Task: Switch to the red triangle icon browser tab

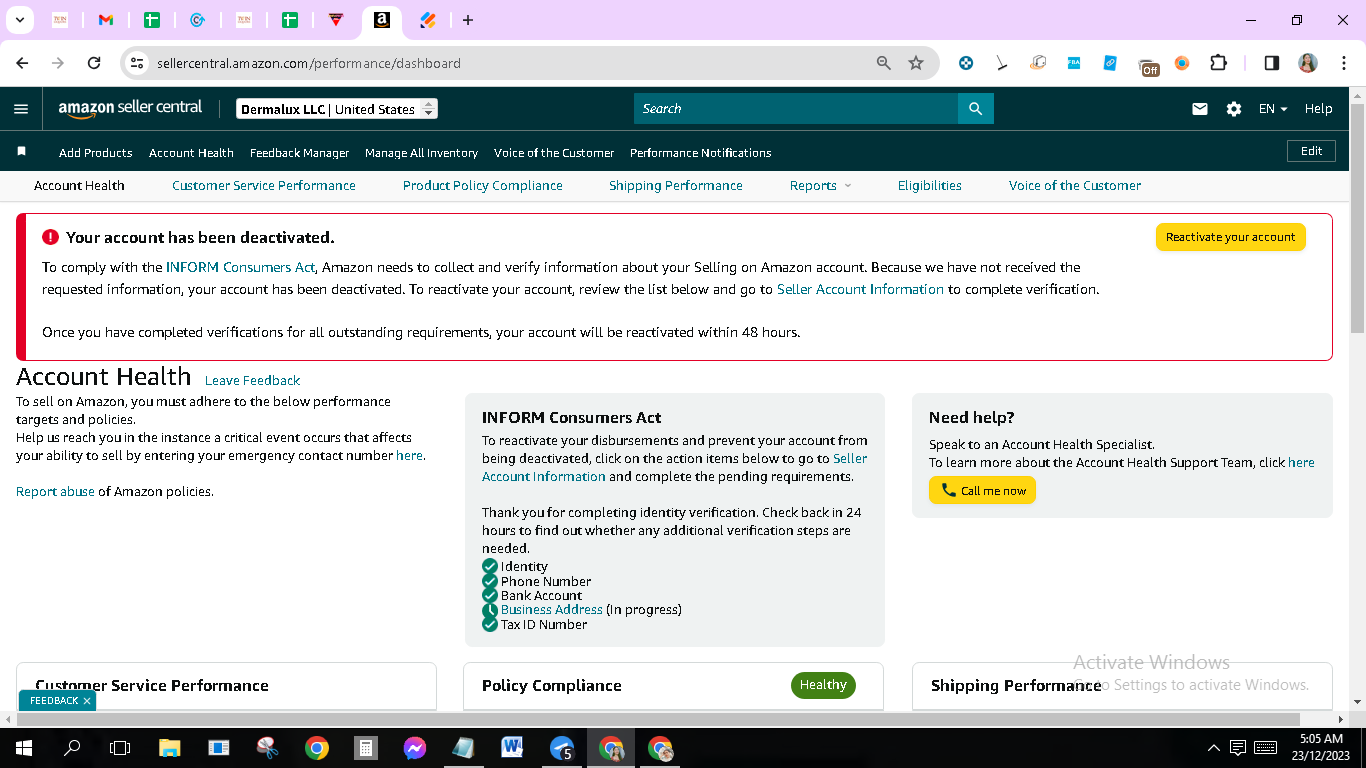Action: pos(336,20)
